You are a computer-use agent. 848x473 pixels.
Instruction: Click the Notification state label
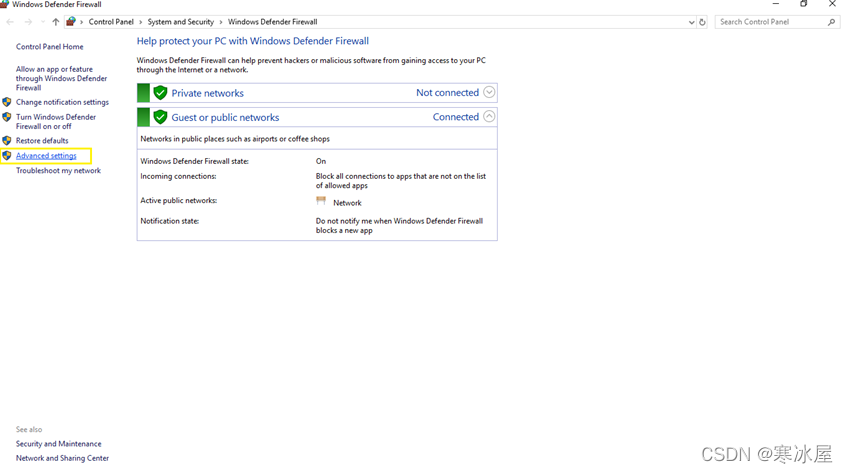click(170, 221)
